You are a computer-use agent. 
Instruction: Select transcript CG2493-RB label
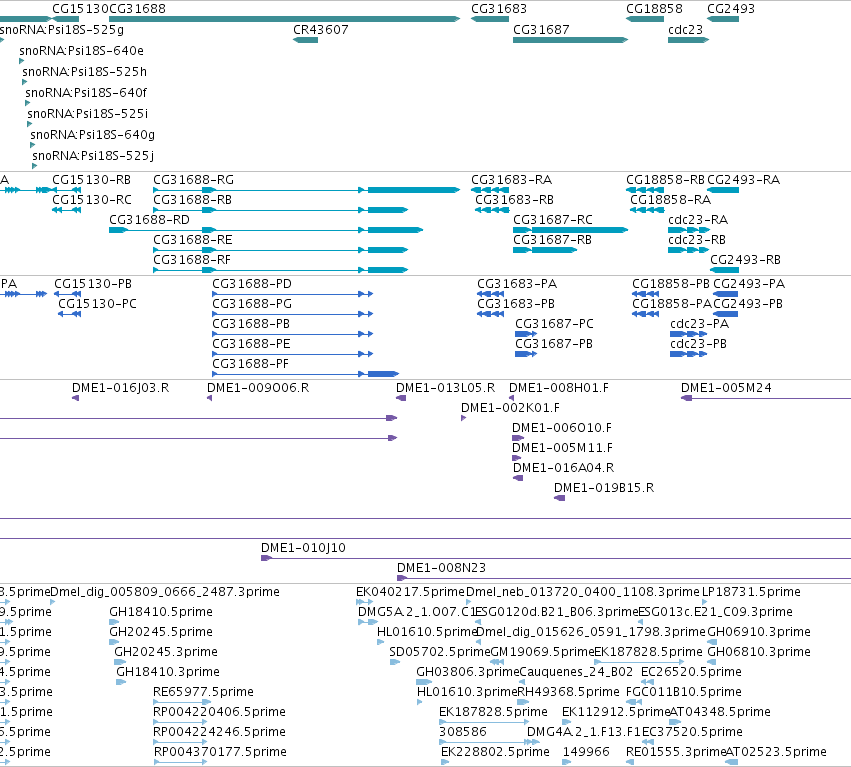tap(745, 260)
